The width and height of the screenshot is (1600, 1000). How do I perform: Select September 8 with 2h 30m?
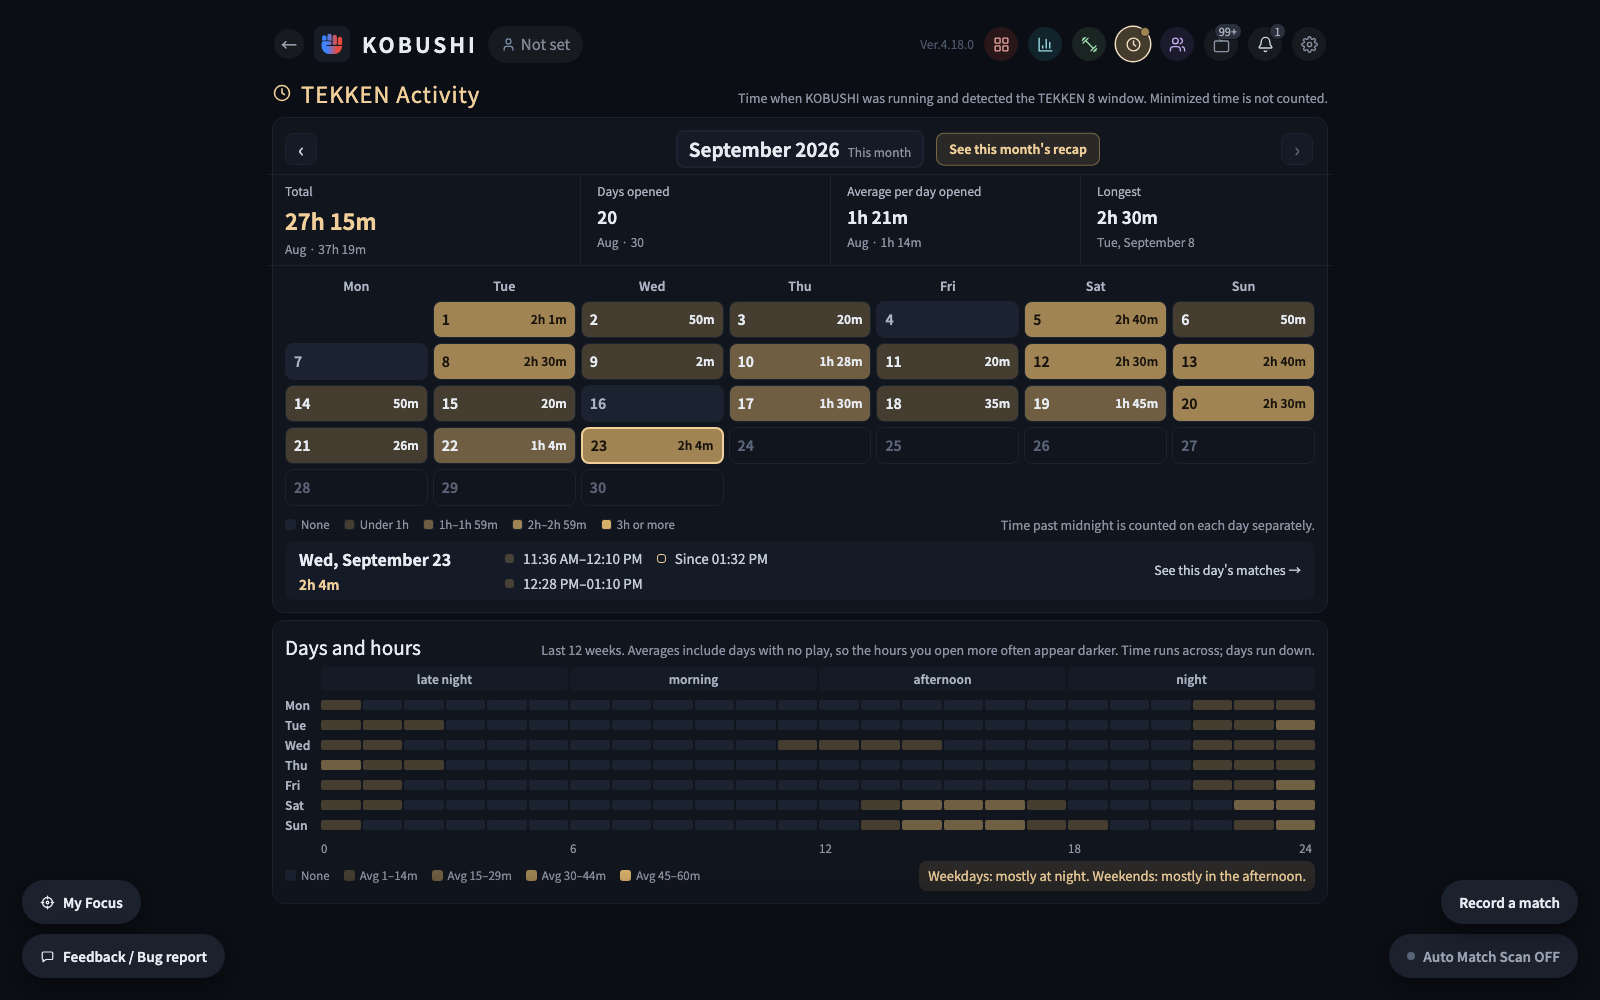[x=504, y=361]
